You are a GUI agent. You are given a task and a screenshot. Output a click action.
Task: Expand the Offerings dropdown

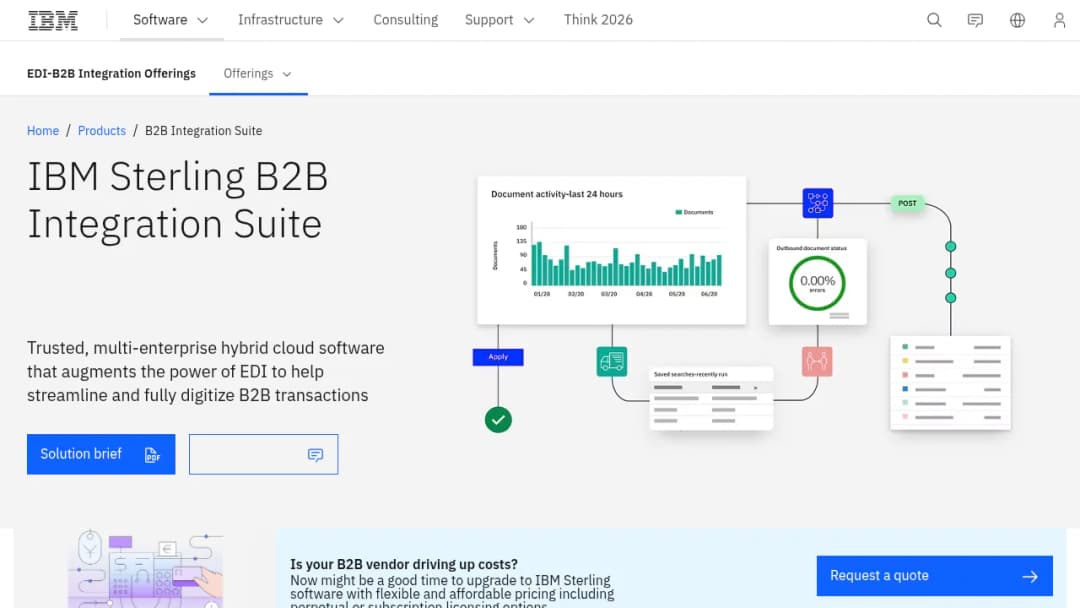(258, 74)
